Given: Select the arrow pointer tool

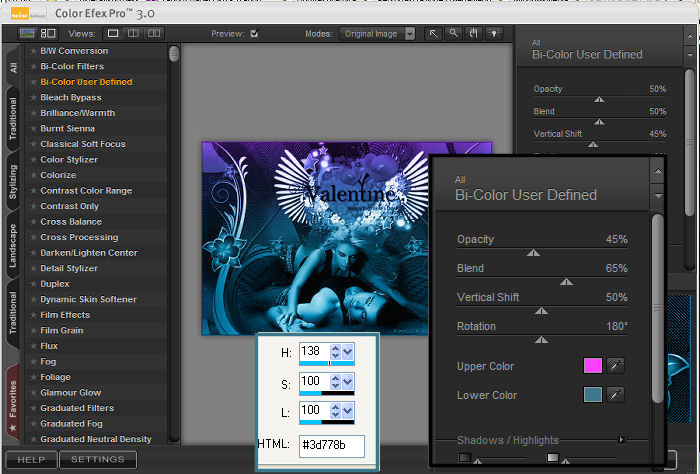Looking at the screenshot, I should point(434,33).
